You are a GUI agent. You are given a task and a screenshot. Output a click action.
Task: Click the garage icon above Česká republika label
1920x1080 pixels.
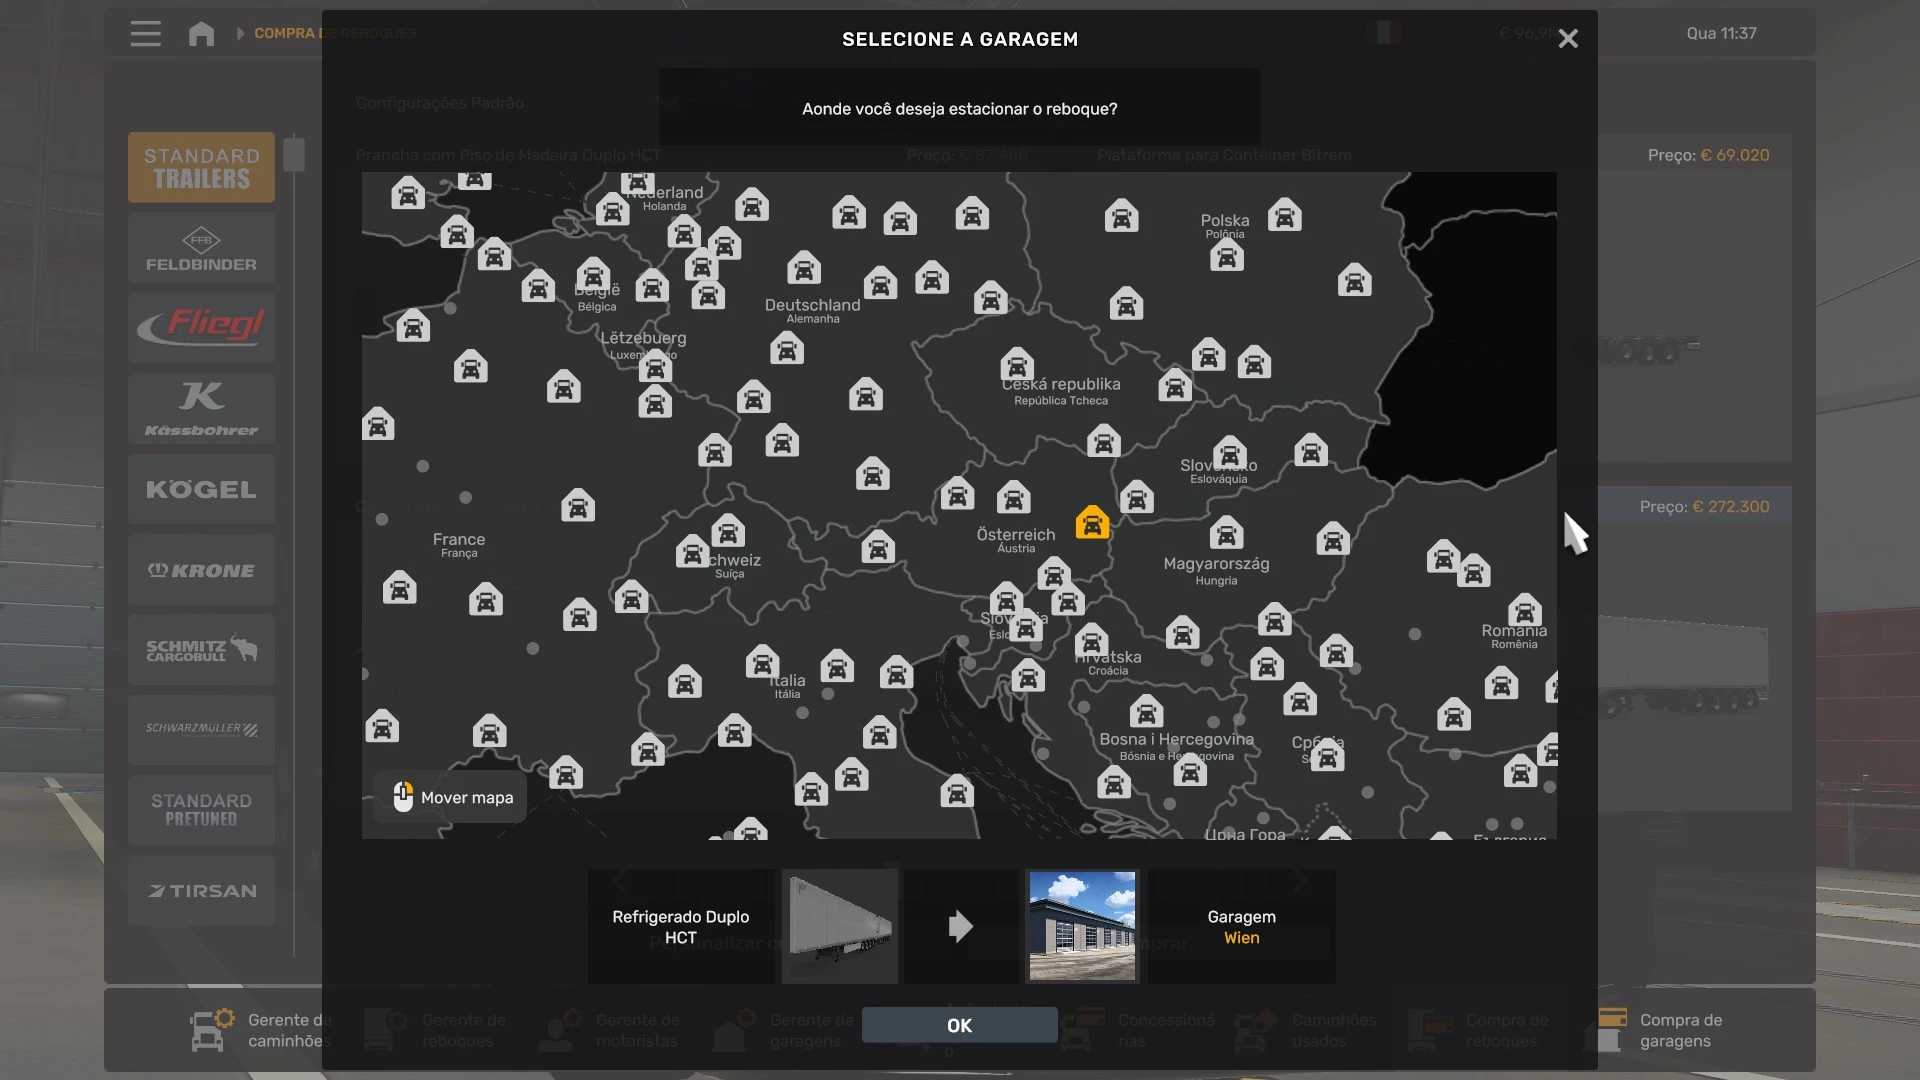1017,365
